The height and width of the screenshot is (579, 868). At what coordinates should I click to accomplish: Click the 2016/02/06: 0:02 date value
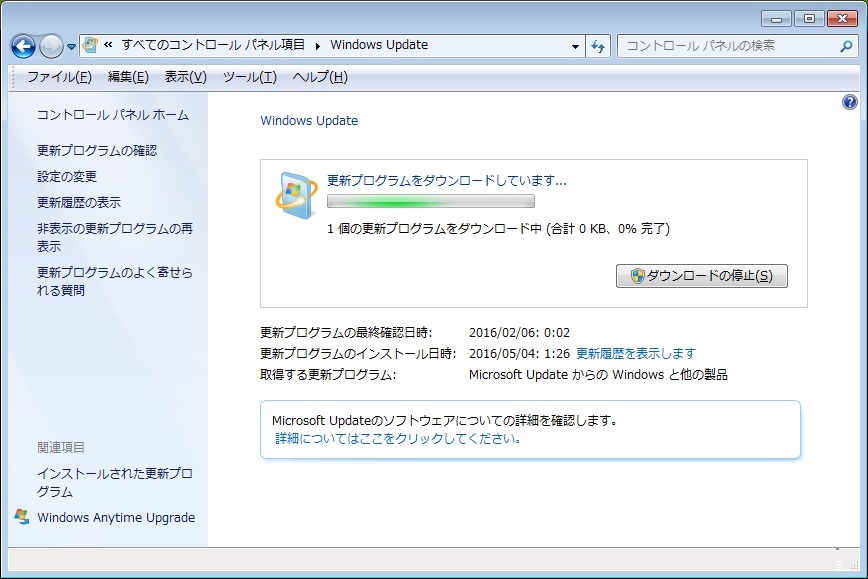pos(519,333)
